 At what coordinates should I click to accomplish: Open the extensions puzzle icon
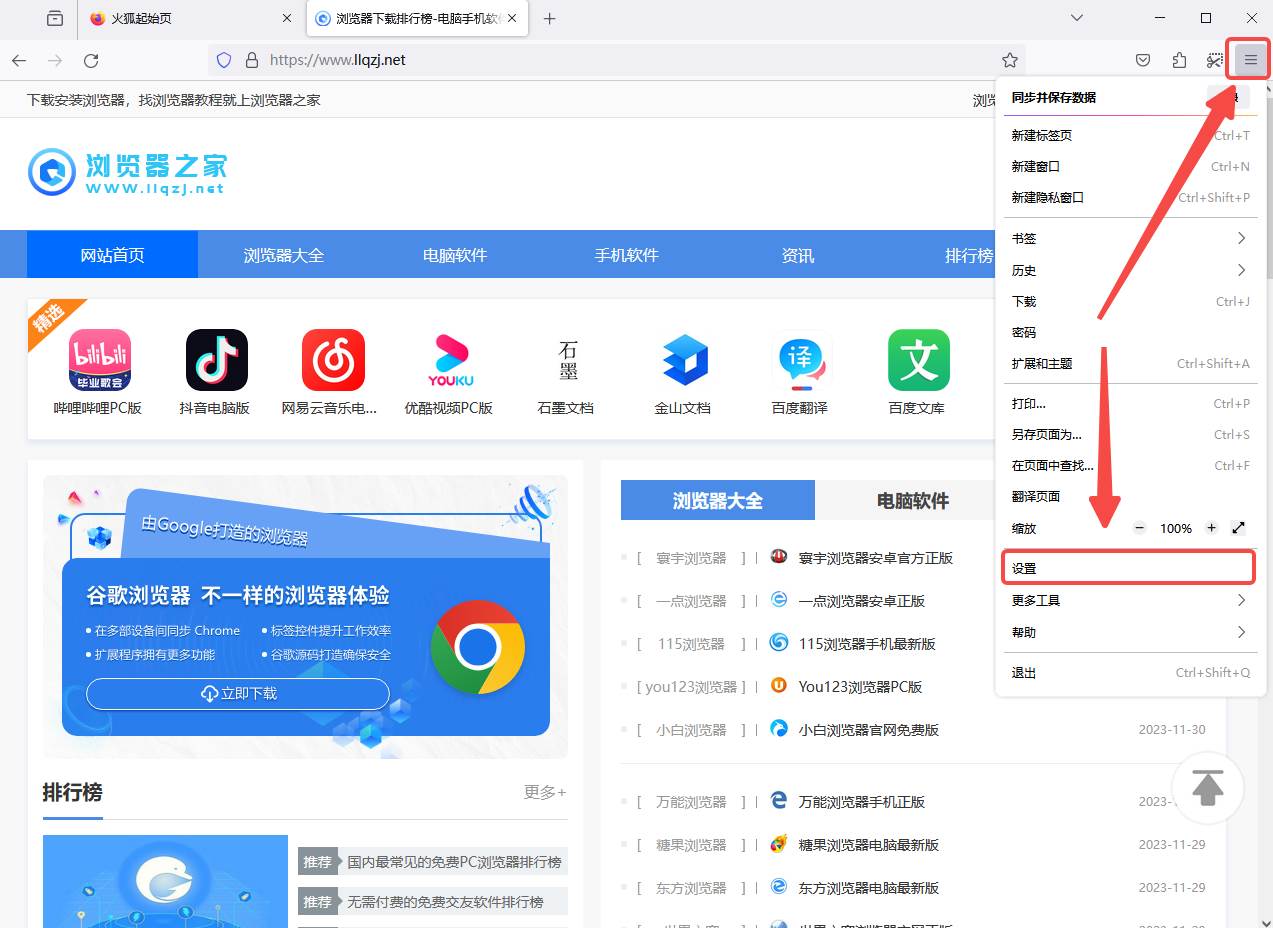[1179, 60]
